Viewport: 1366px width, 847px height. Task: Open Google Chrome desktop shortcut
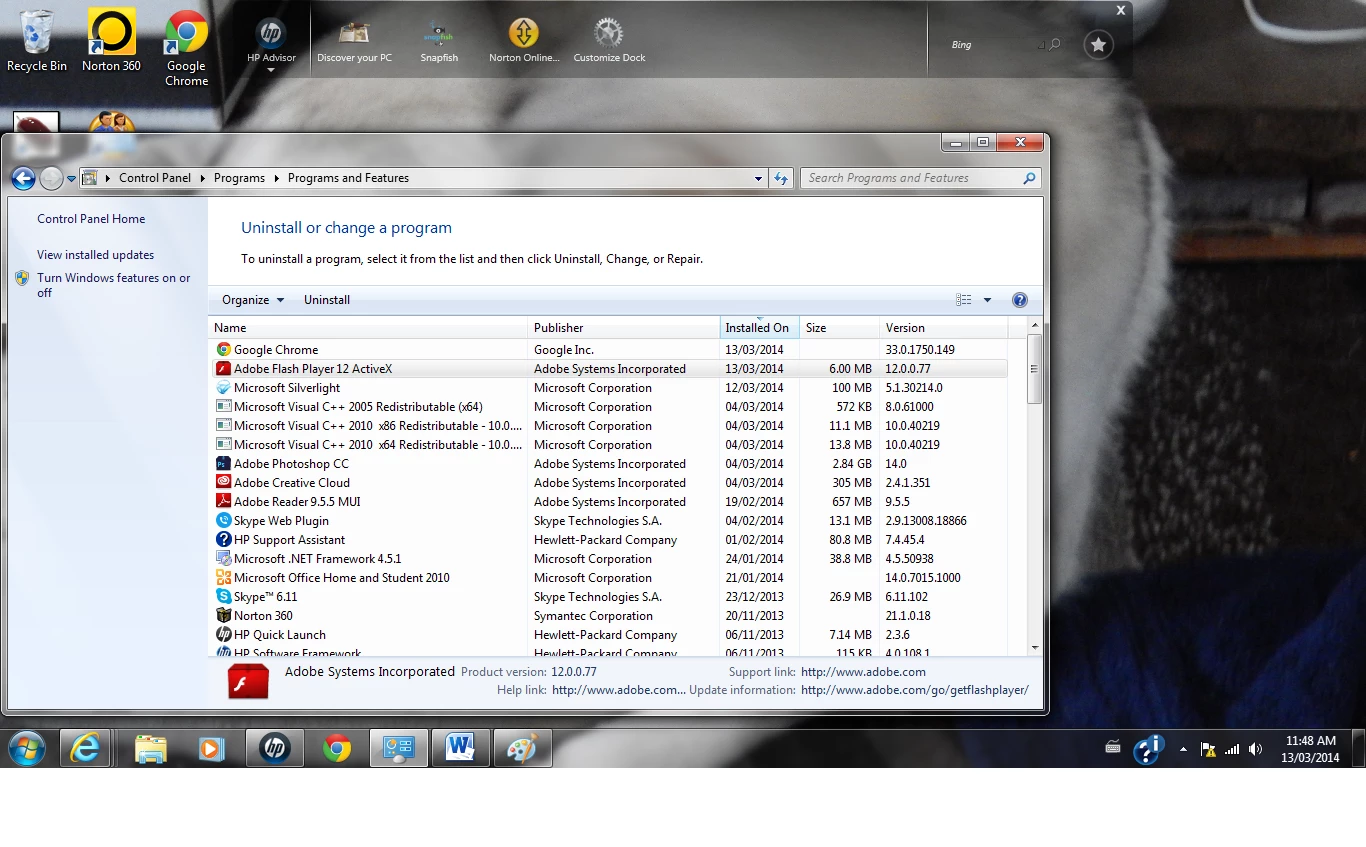(x=187, y=49)
